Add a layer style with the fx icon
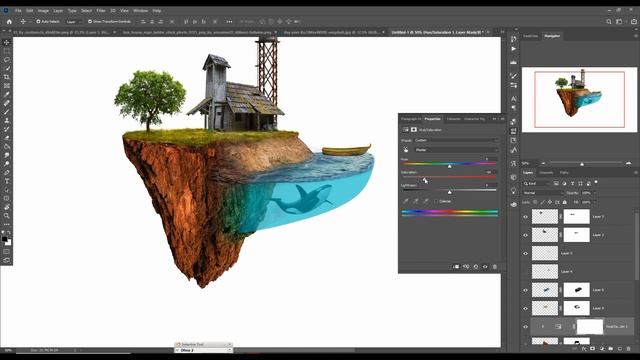The height and width of the screenshot is (360, 640). point(584,349)
